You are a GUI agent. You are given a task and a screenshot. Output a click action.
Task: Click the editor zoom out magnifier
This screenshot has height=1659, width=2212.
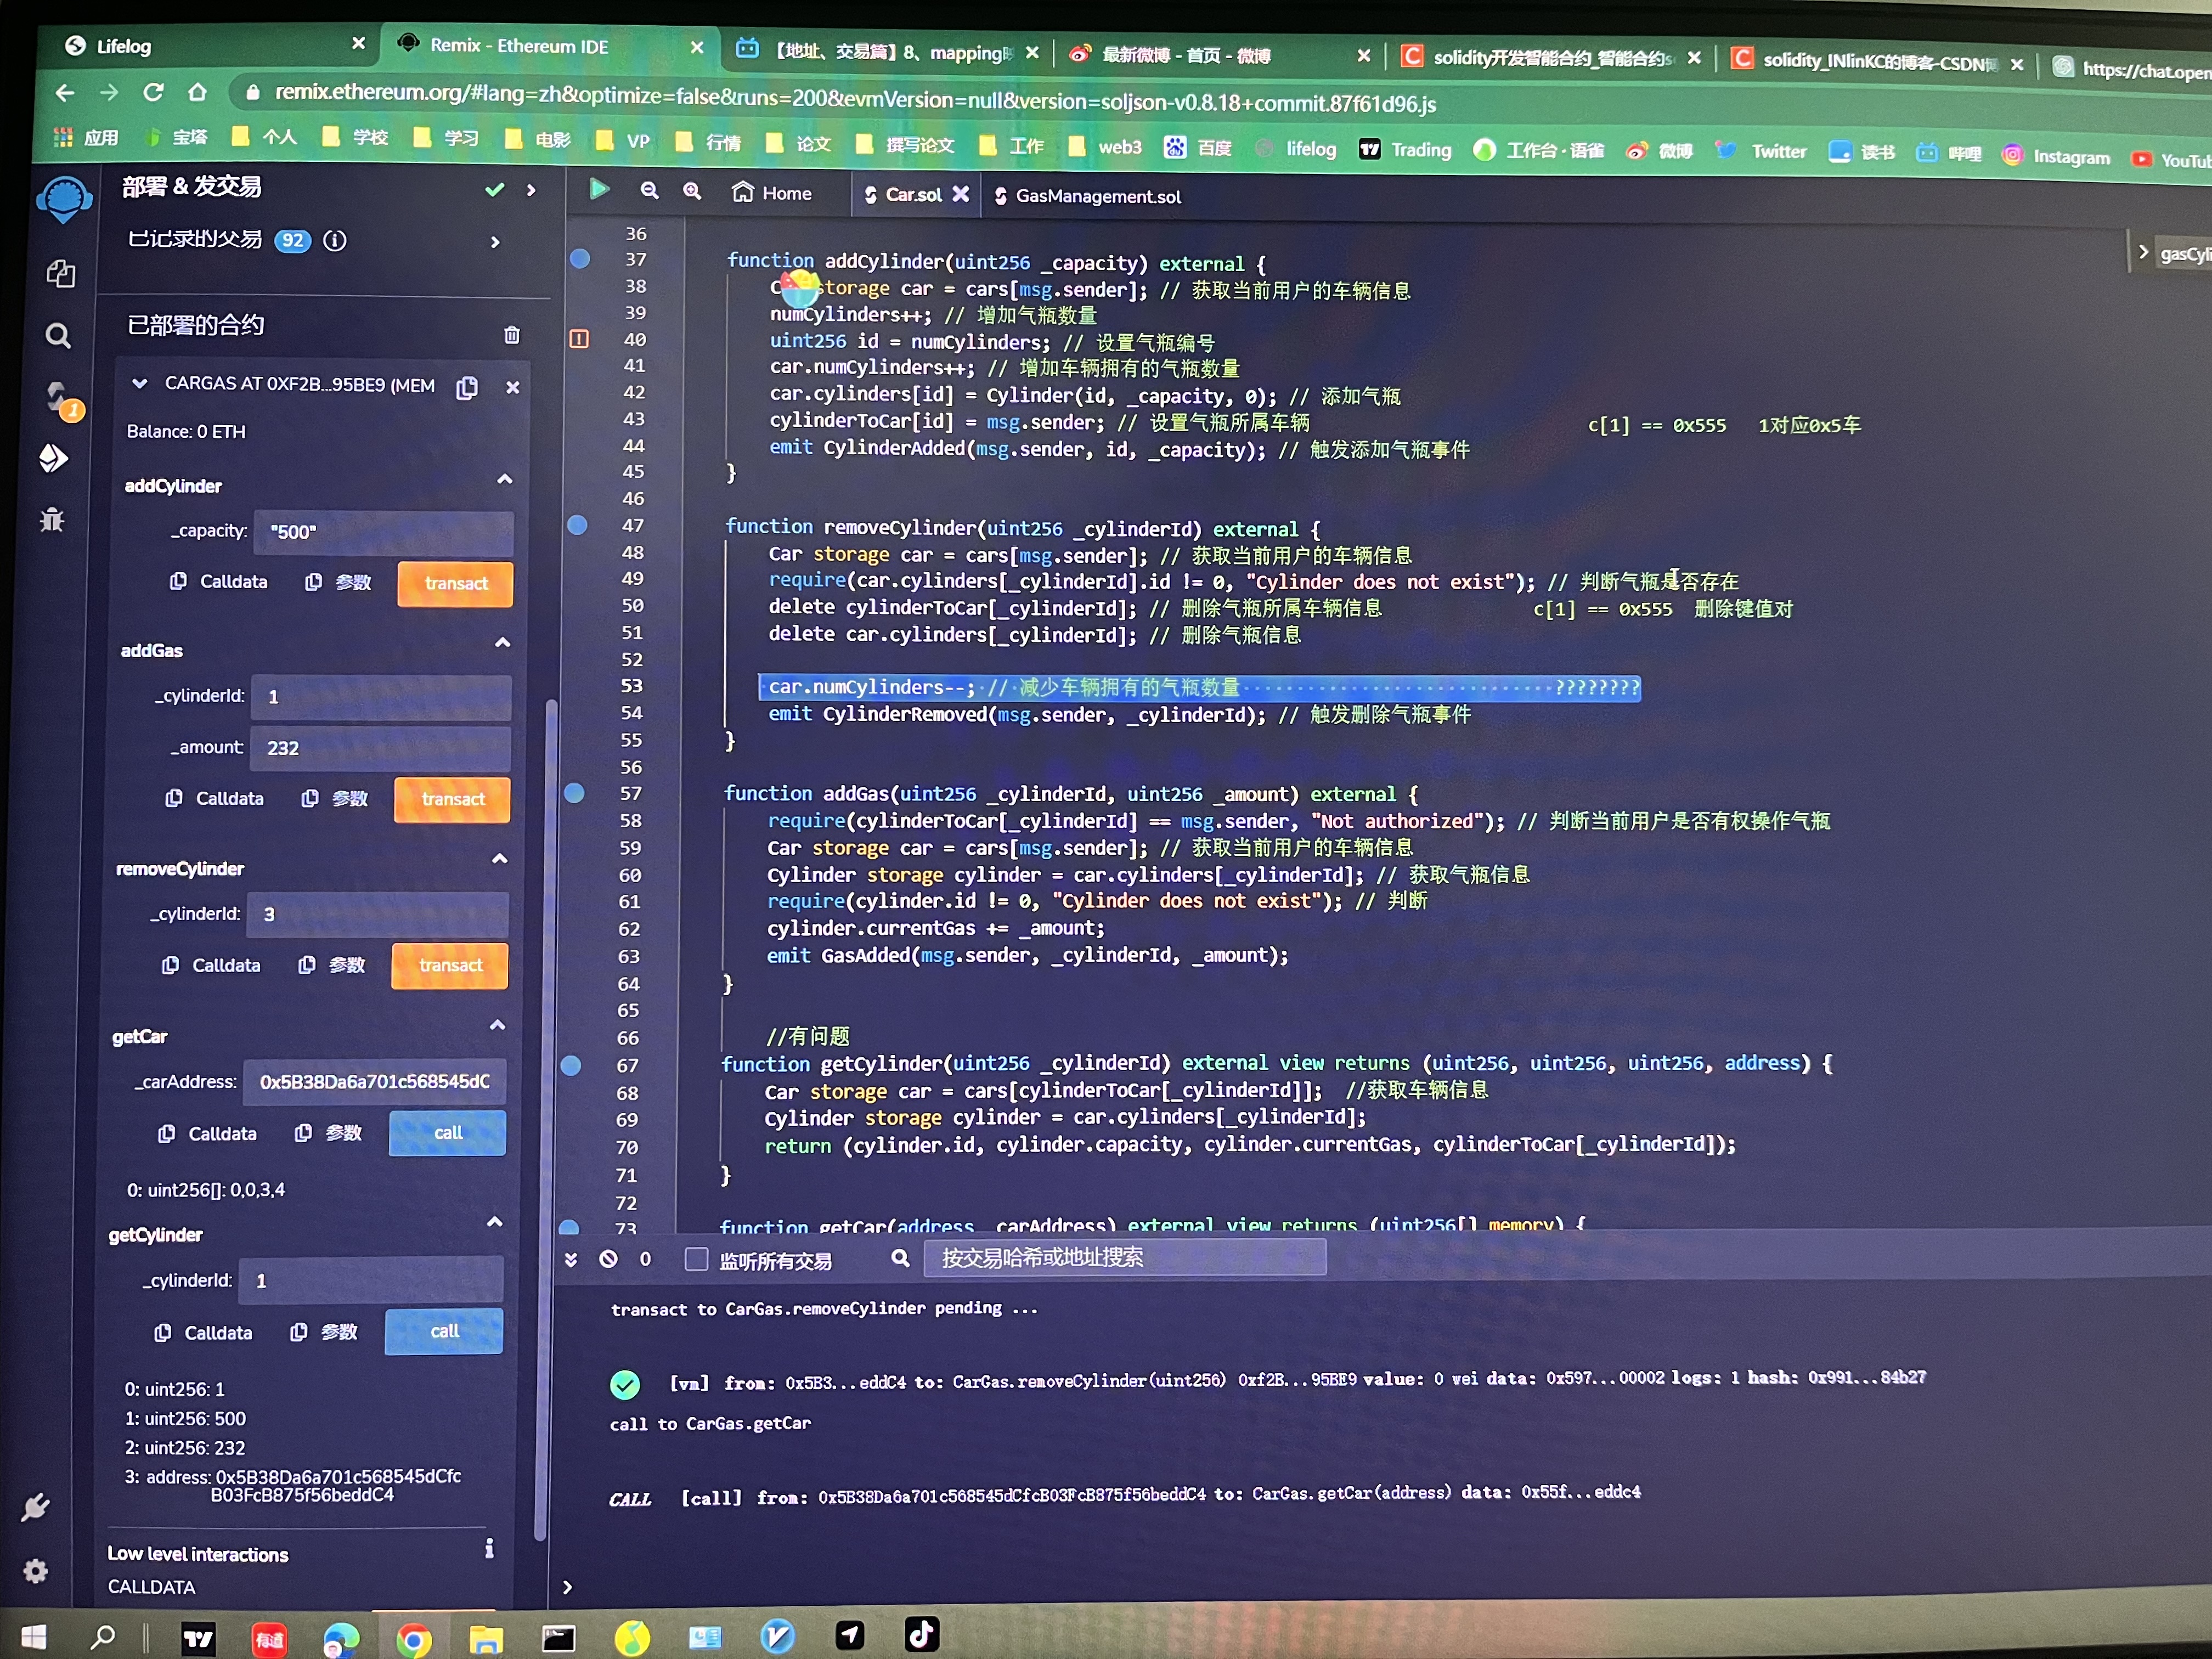click(649, 190)
